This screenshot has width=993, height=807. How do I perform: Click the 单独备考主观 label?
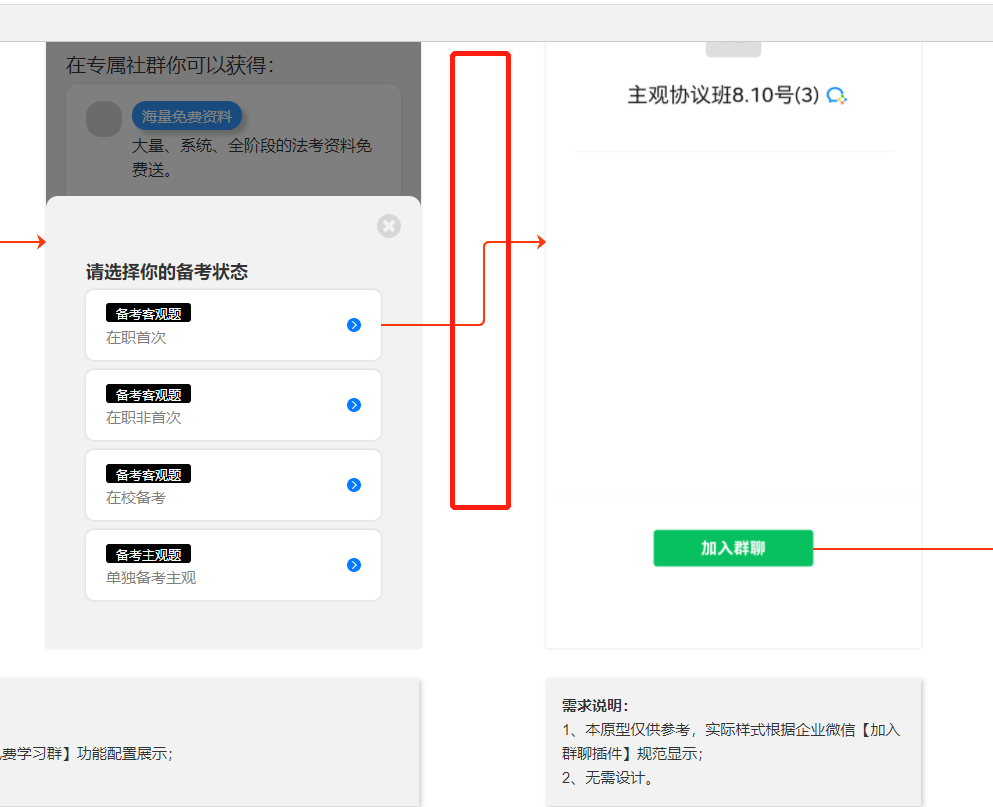151,578
